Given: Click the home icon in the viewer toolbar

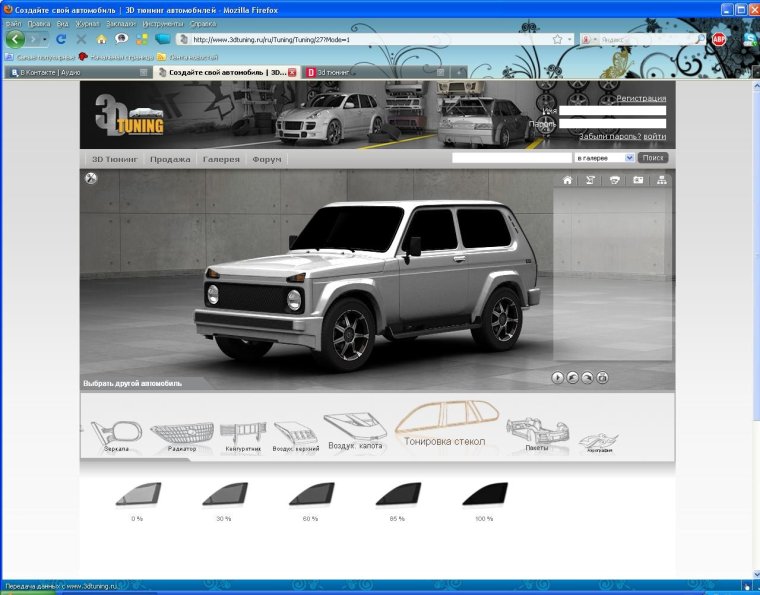Looking at the screenshot, I should pos(567,180).
